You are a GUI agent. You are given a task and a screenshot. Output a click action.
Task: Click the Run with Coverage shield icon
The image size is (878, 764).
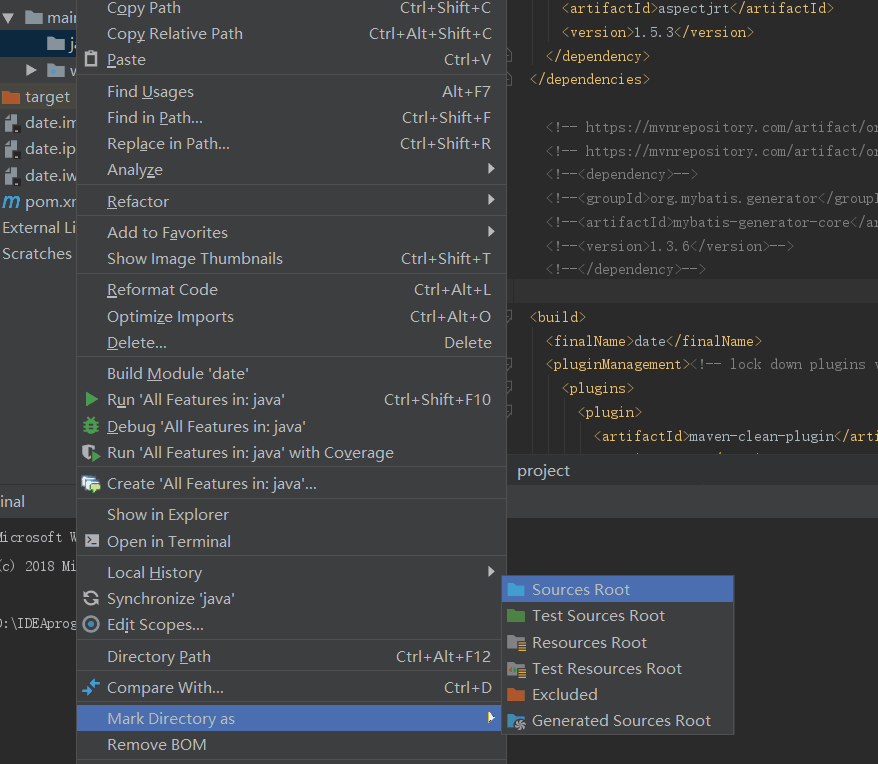point(91,453)
